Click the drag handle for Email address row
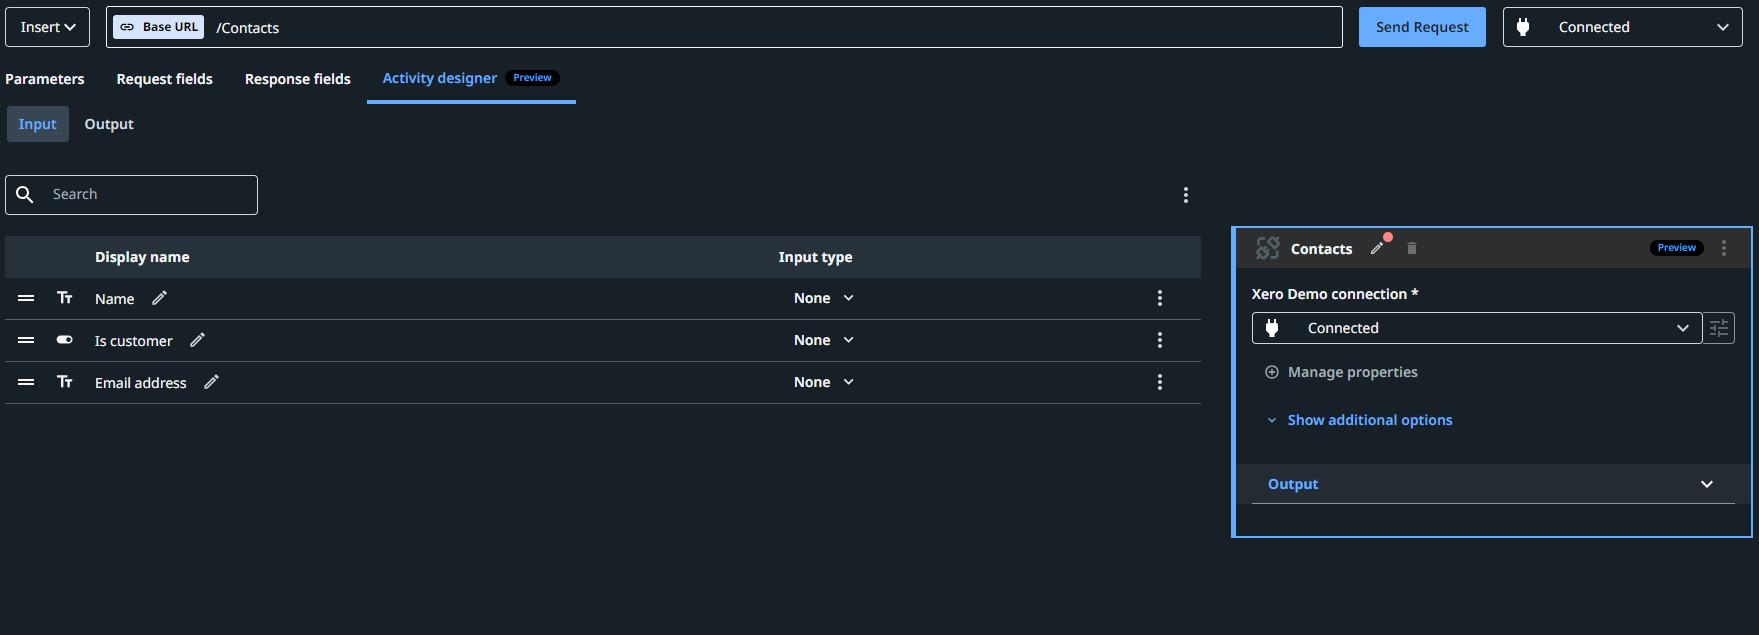The width and height of the screenshot is (1759, 635). click(x=26, y=382)
